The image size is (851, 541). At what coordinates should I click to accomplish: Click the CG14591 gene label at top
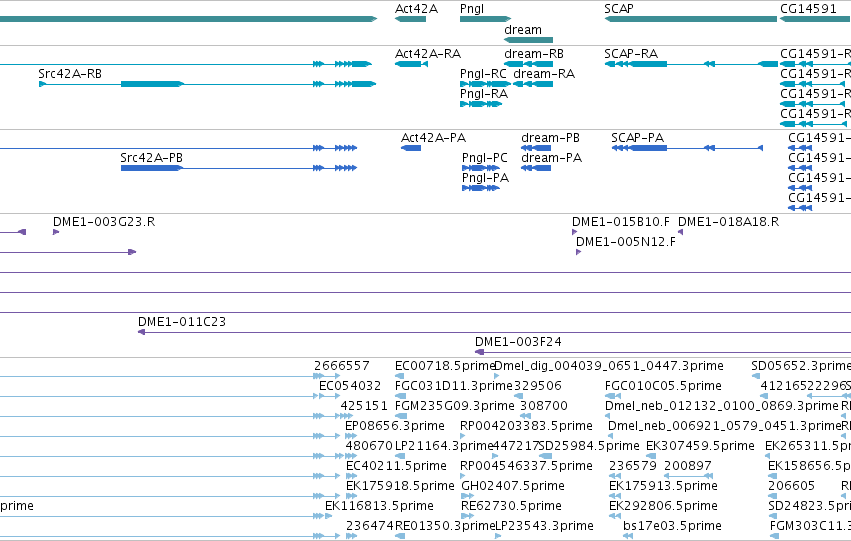(809, 9)
